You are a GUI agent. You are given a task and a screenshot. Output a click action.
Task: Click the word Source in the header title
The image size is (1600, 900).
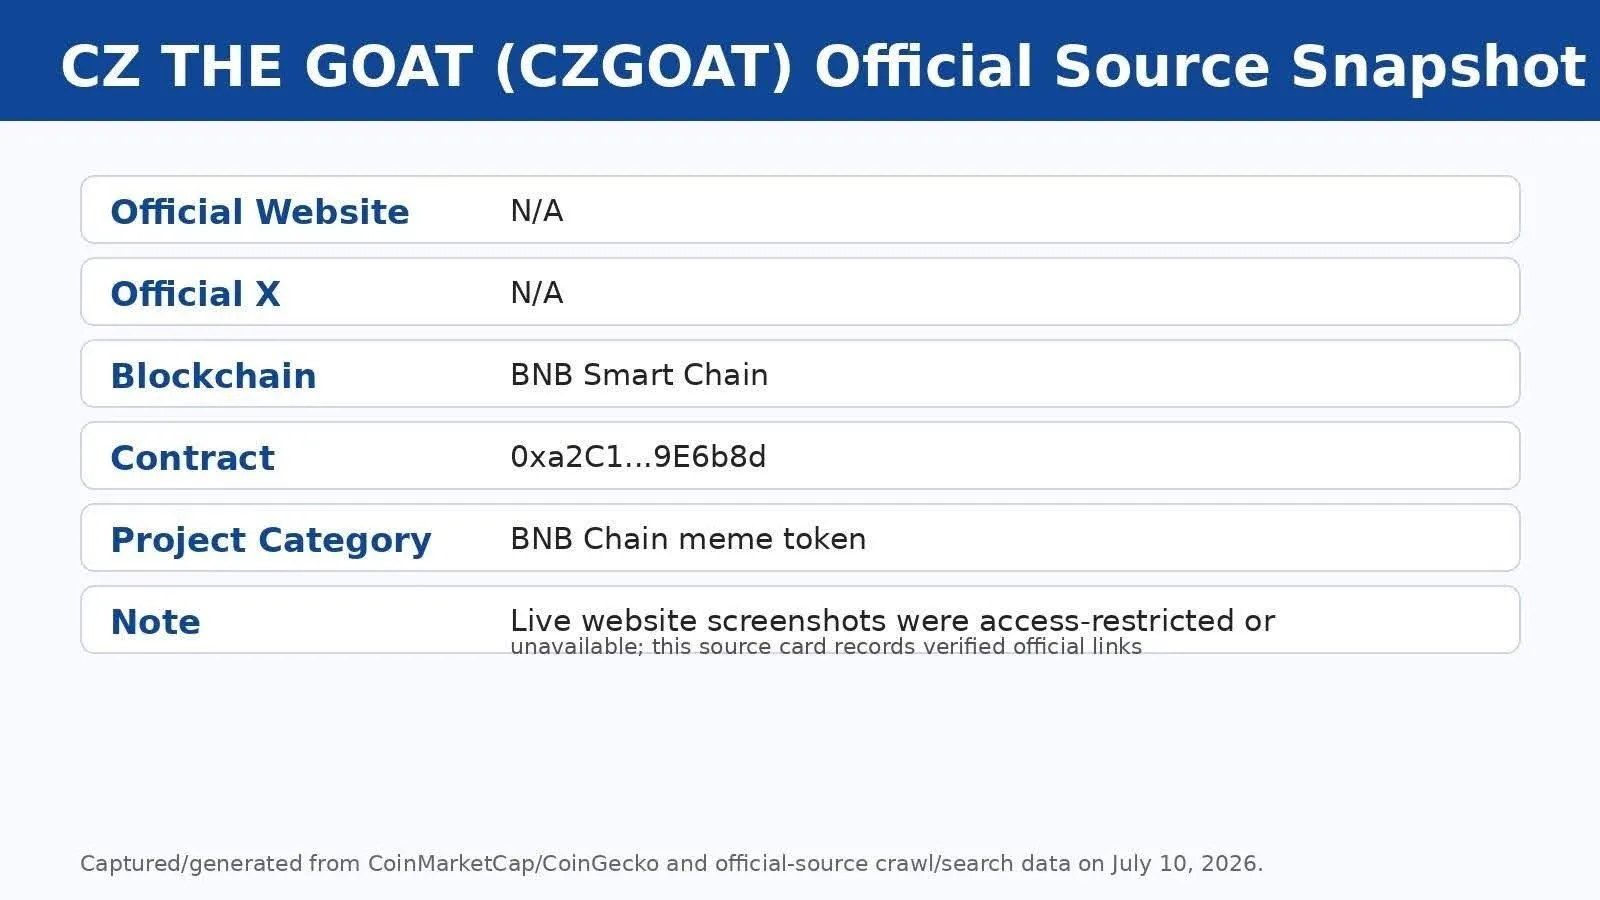(1162, 67)
